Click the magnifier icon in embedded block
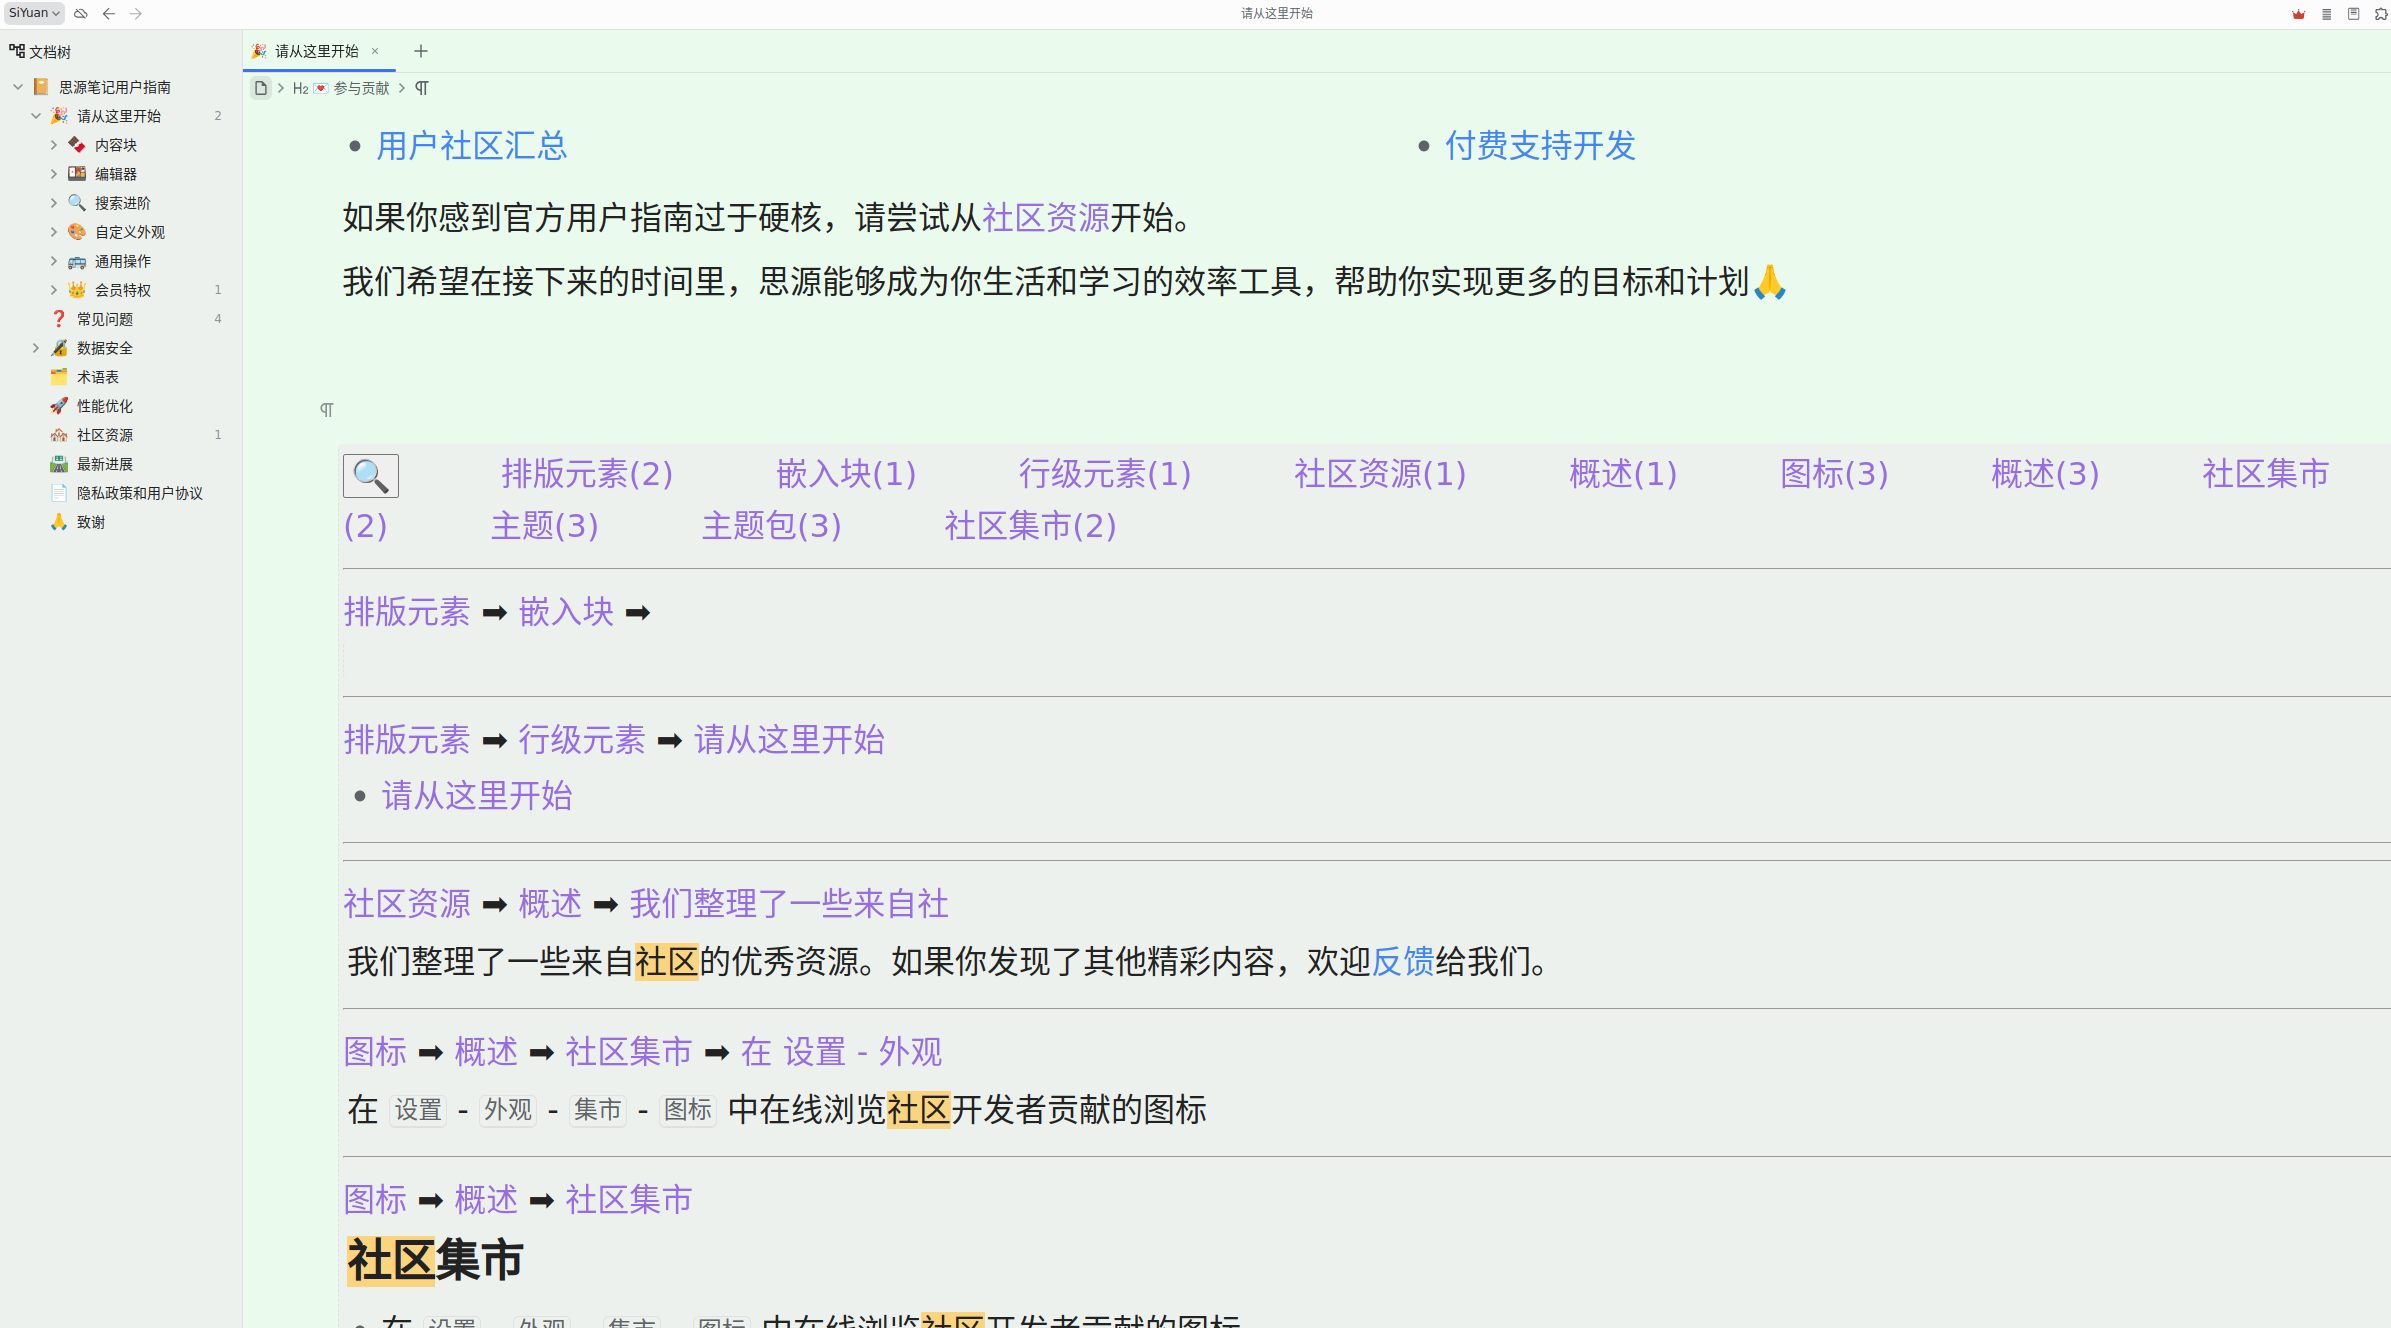The height and width of the screenshot is (1328, 2391). point(370,476)
